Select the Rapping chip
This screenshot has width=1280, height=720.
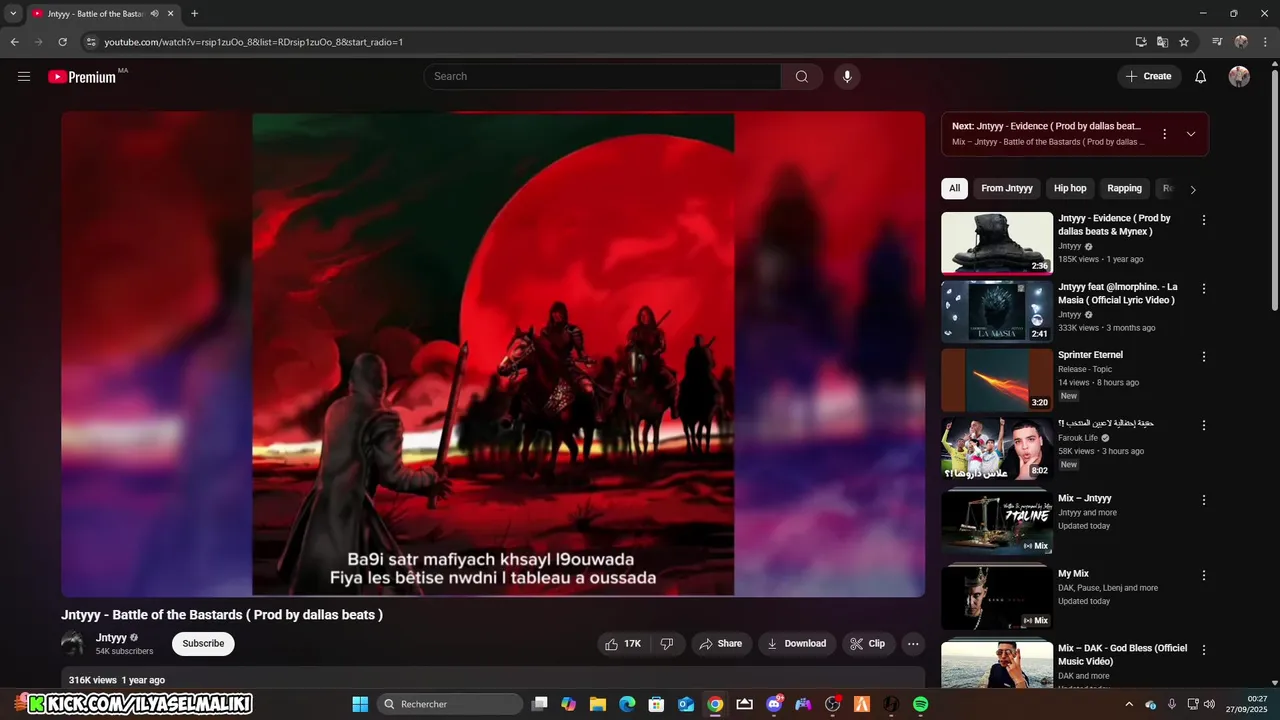coord(1124,188)
